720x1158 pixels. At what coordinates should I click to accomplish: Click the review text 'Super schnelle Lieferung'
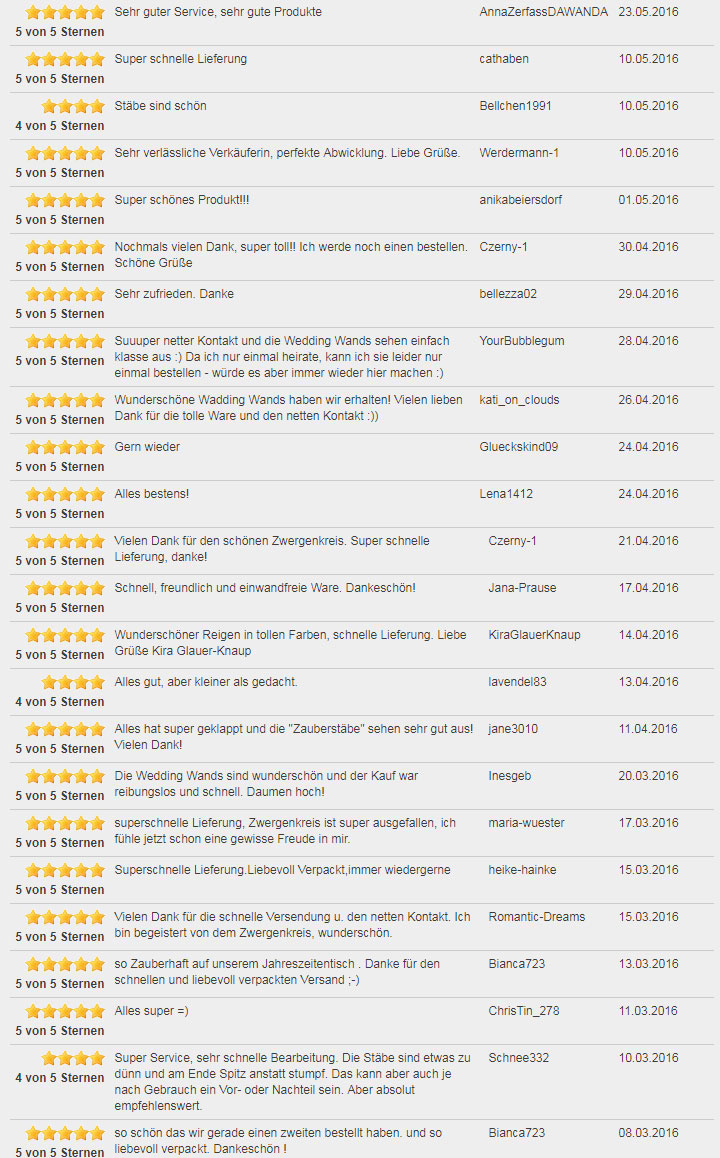[180, 59]
